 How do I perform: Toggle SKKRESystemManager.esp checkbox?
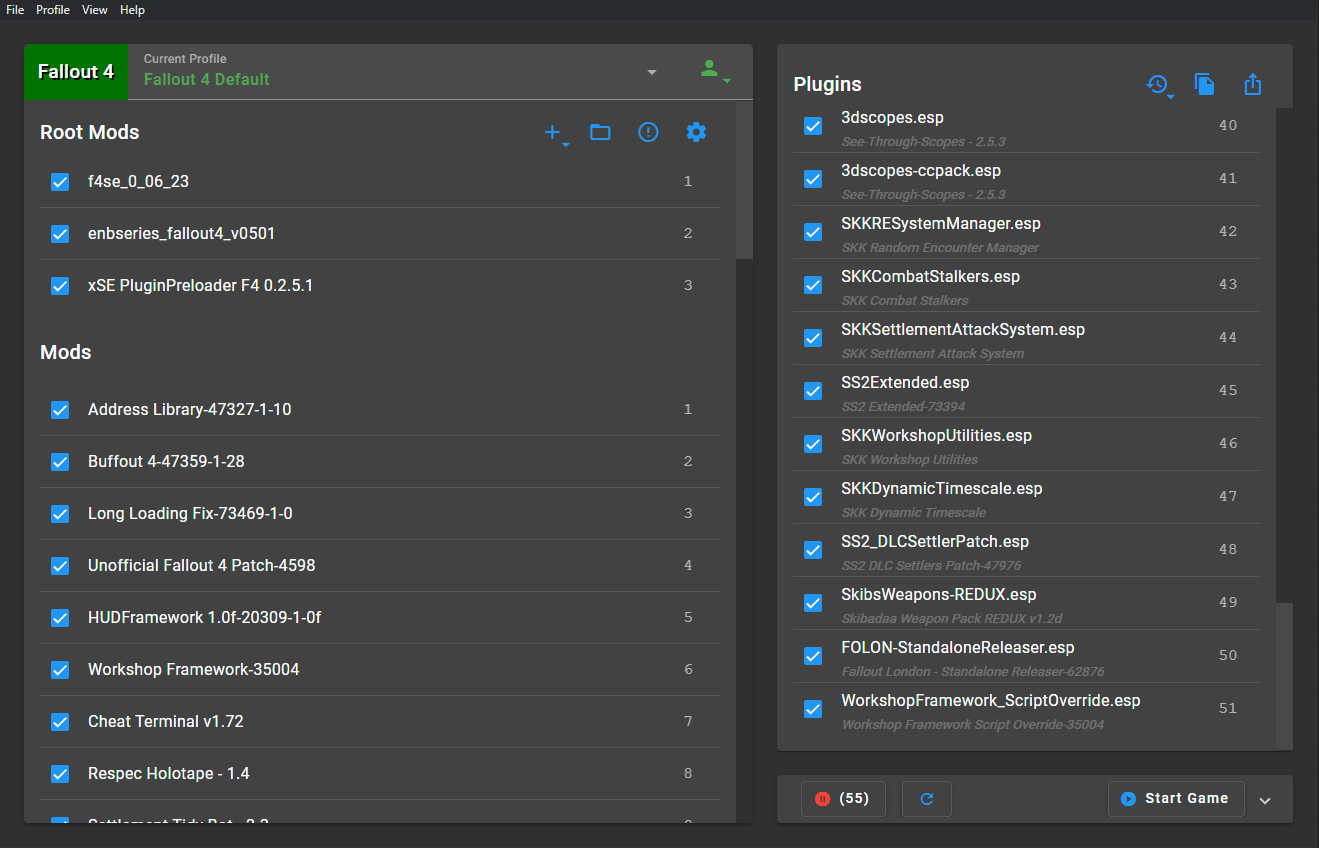pyautogui.click(x=813, y=232)
